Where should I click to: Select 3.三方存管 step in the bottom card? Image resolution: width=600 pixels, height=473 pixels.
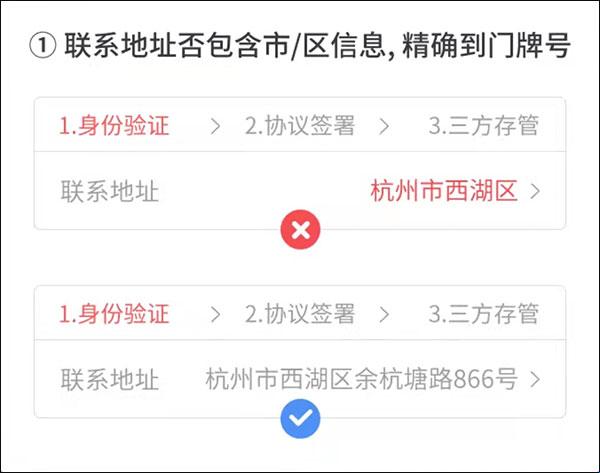point(484,314)
